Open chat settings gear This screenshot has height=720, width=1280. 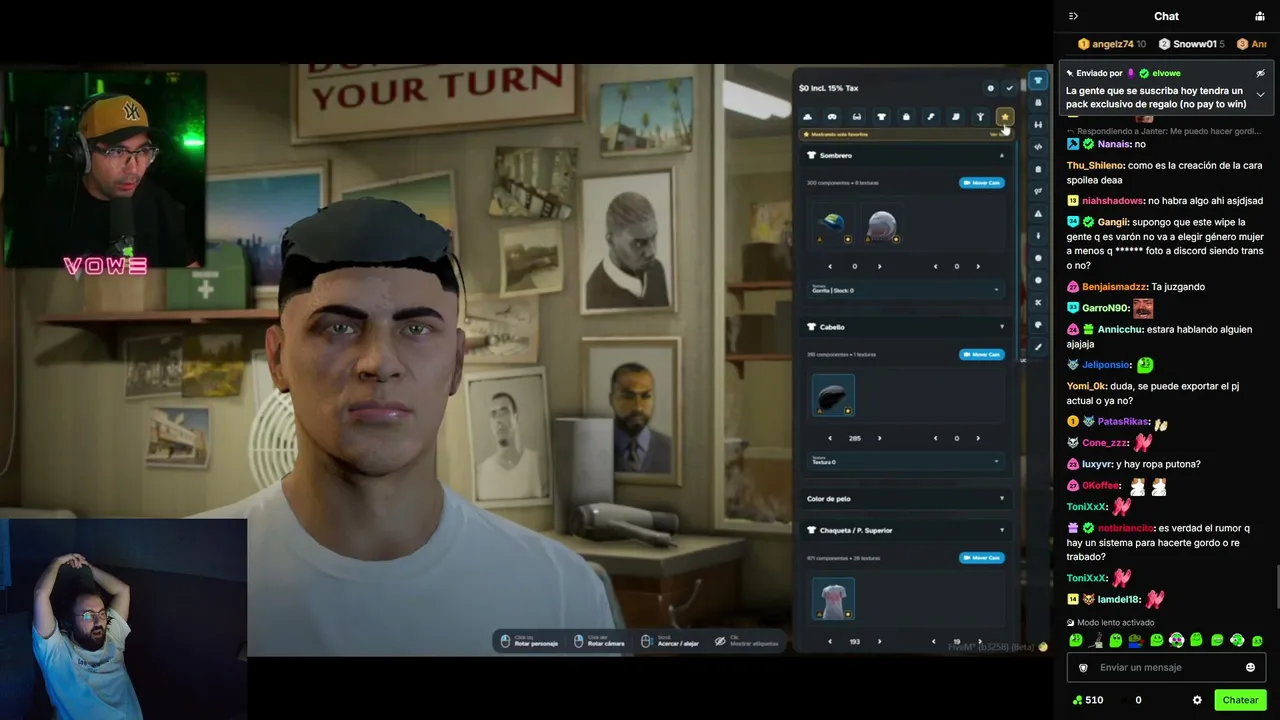(1197, 700)
